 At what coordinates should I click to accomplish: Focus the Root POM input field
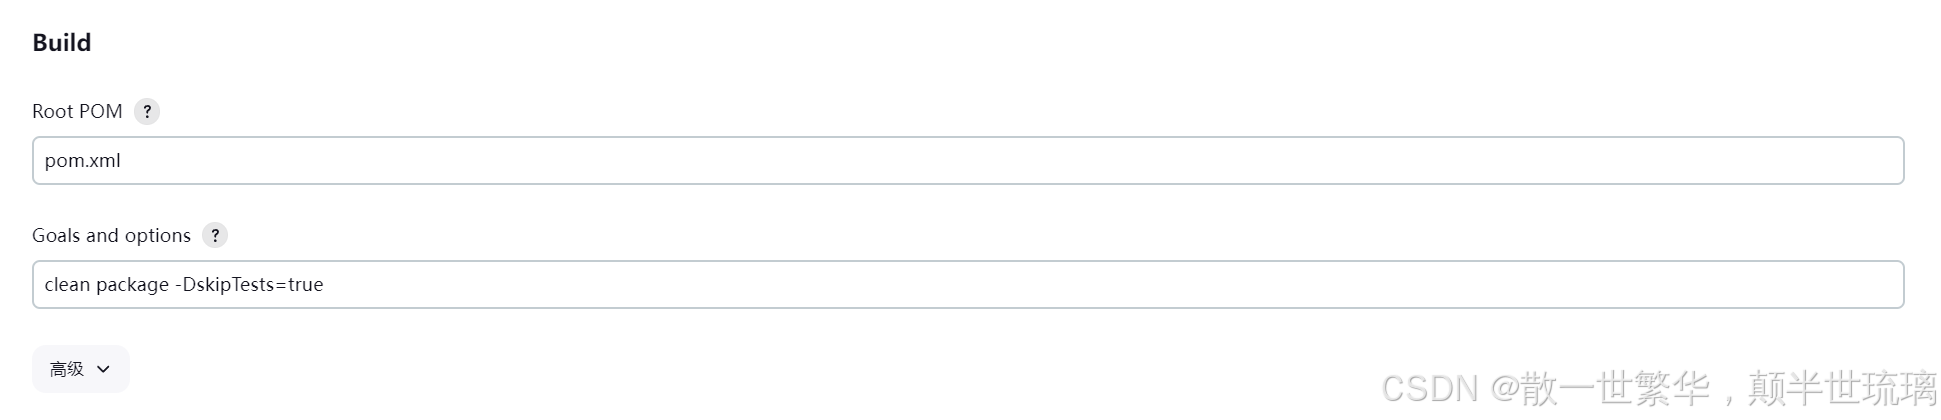(968, 161)
